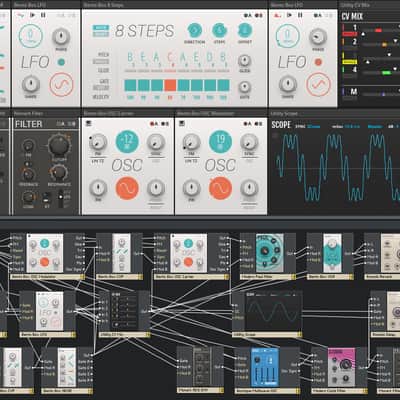This screenshot has width=400, height=400.
Task: Select the VELOCITY row label in 8 STEPS
Action: [x=101, y=97]
